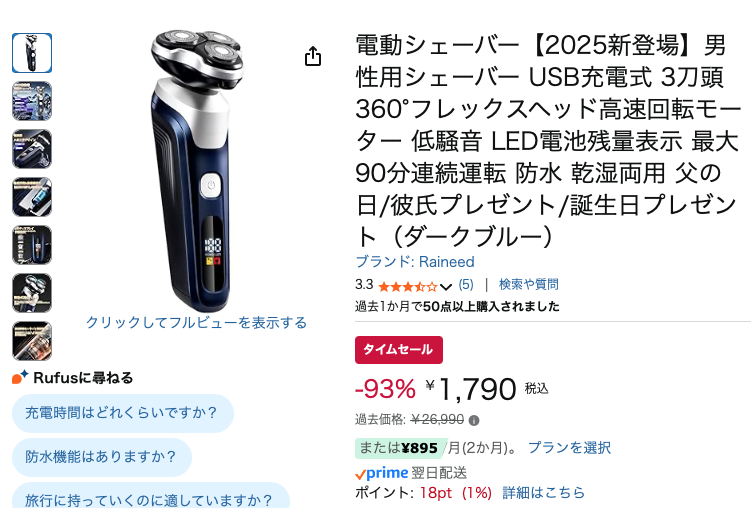Expand the rating breakdown chevron
The width and height of the screenshot is (756, 508).
[x=446, y=287]
